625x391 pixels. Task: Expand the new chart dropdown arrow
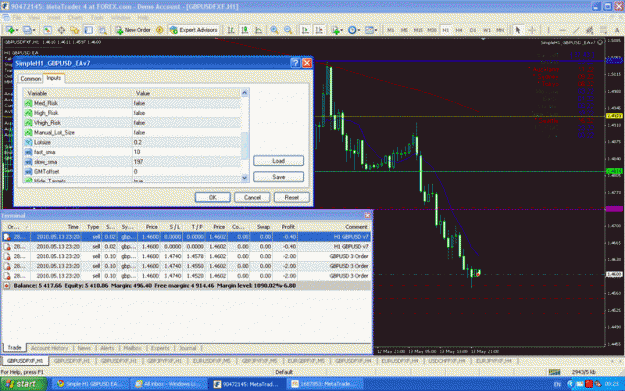17,30
